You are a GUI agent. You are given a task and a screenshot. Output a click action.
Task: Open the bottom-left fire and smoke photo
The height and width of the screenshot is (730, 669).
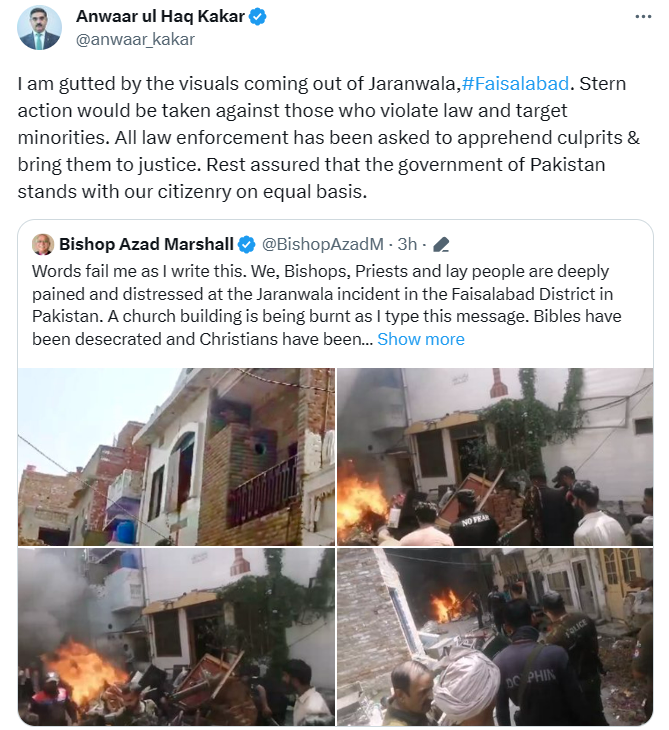176,636
